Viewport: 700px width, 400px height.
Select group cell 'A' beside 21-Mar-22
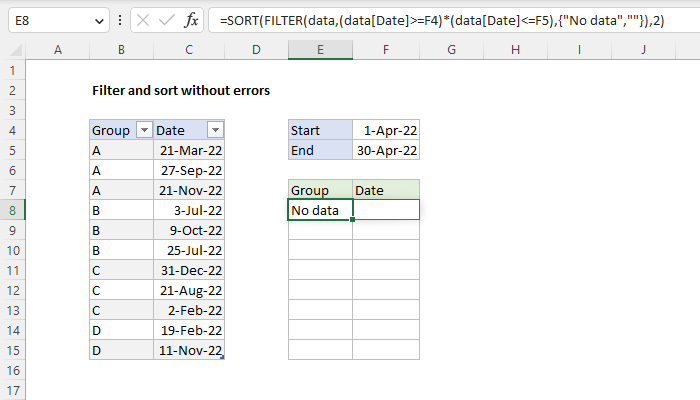tap(121, 150)
